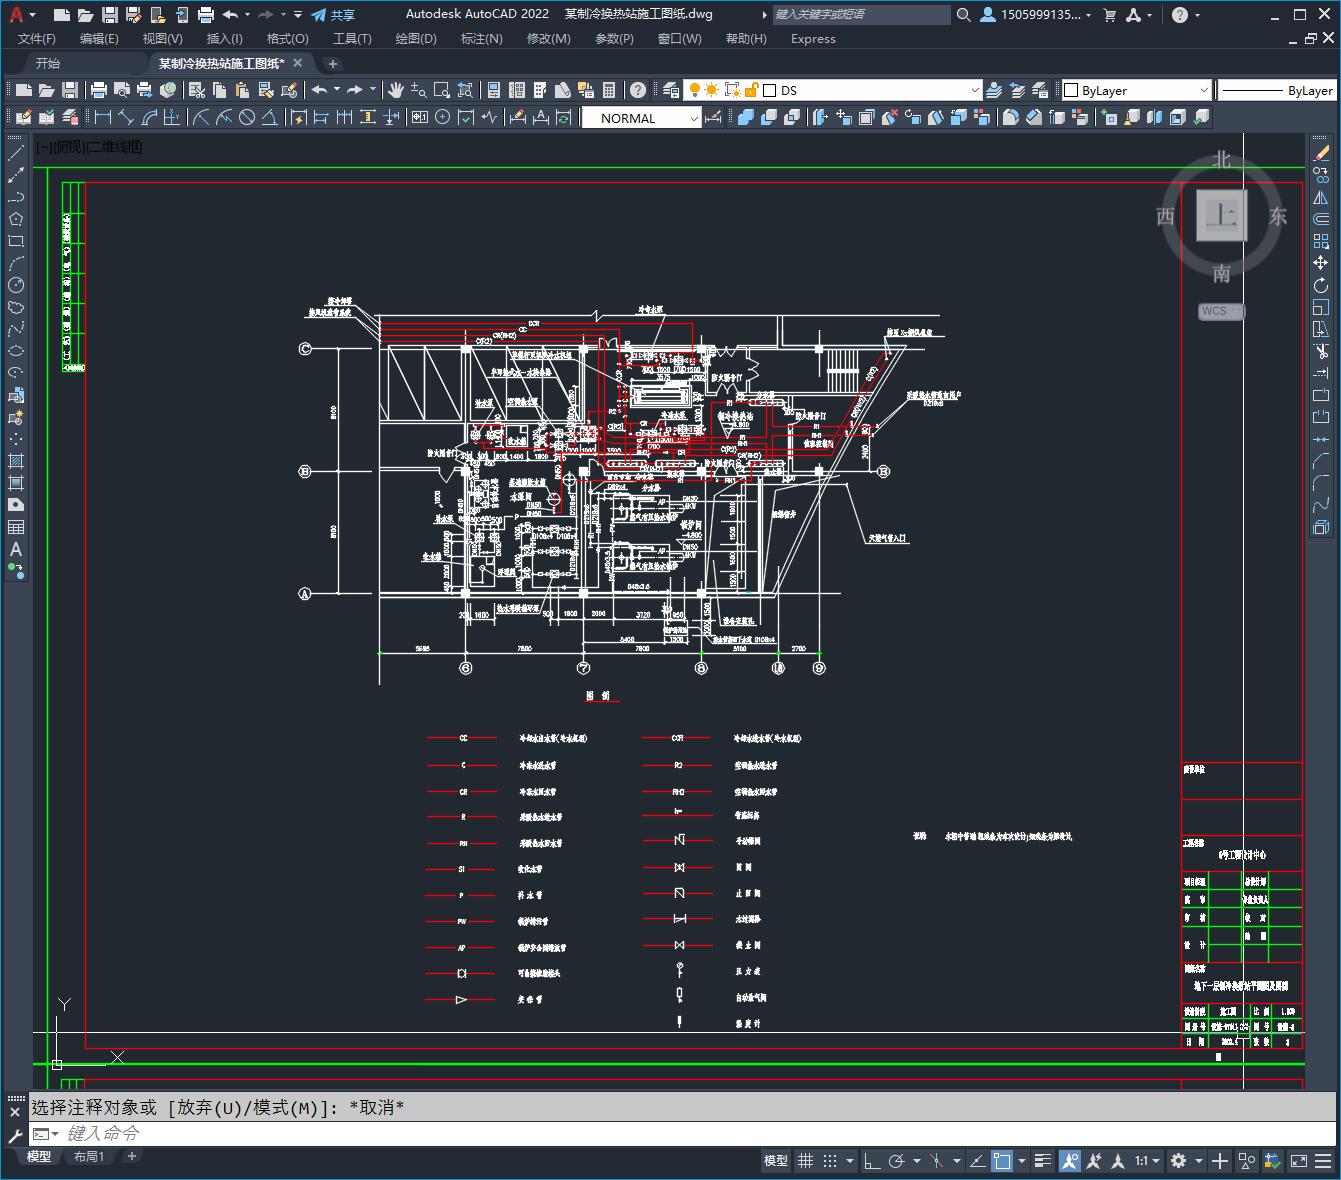This screenshot has width=1341, height=1180.
Task: Click the Mirror tool in modify toolbar
Action: coord(1321,197)
